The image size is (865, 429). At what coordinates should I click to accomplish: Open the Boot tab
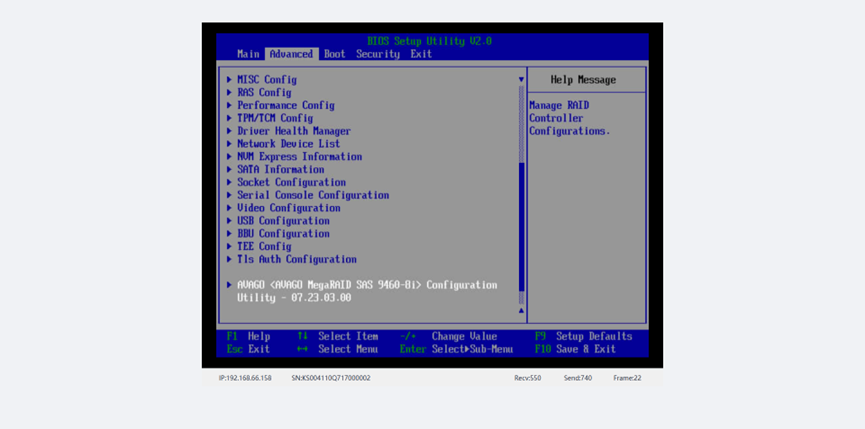(335, 54)
